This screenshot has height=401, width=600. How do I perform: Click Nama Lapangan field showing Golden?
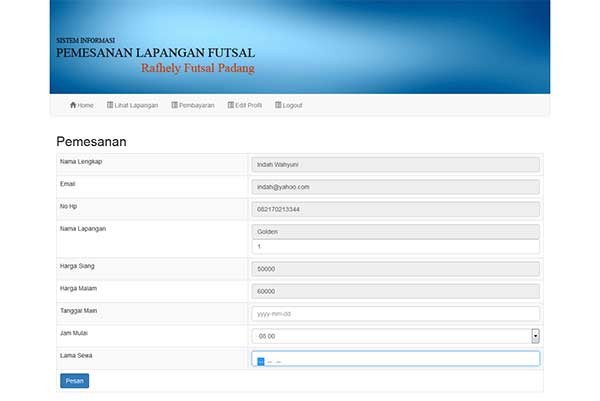(396, 231)
